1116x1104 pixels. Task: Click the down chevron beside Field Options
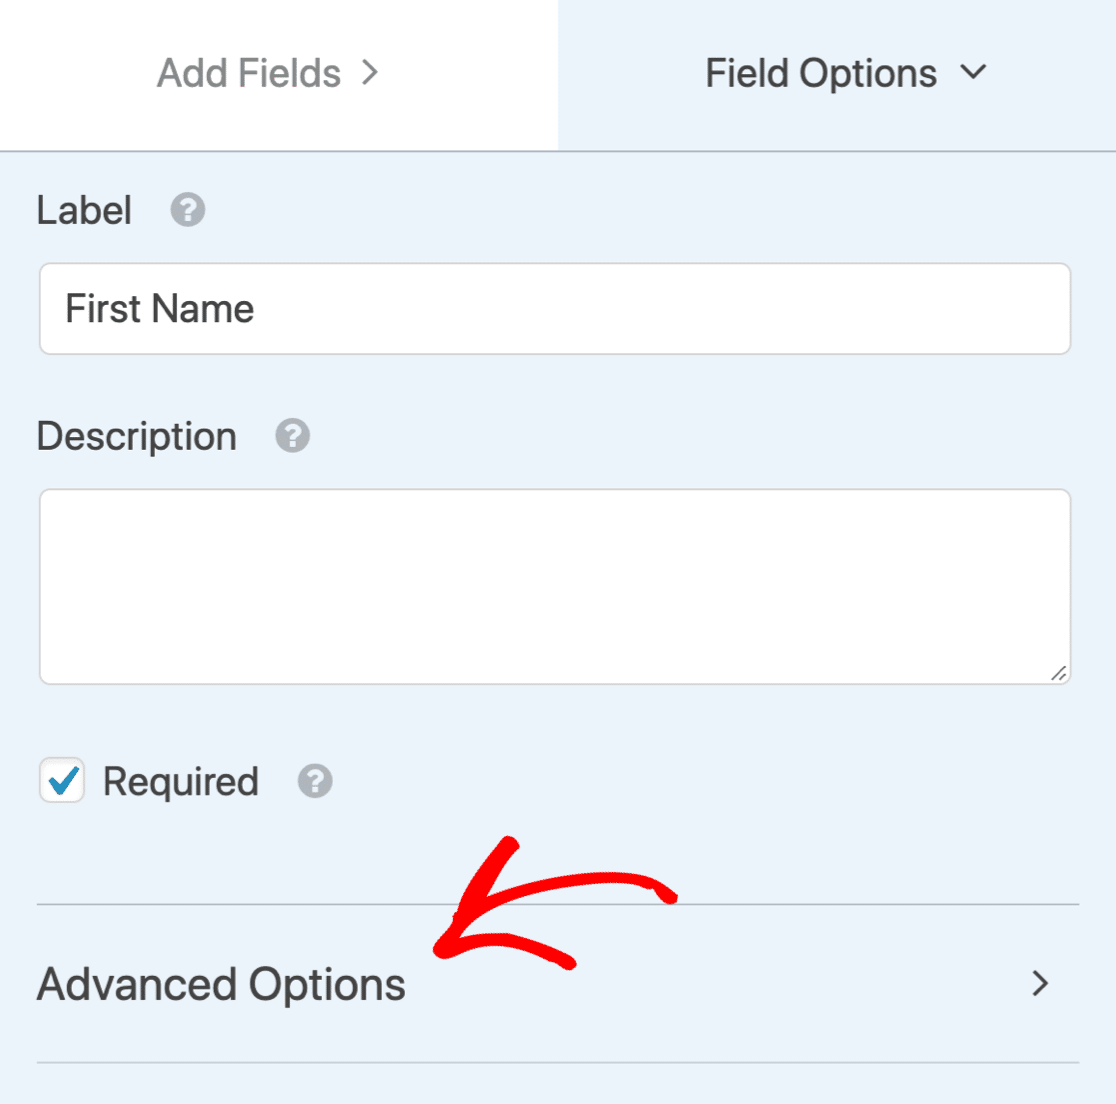pos(974,71)
